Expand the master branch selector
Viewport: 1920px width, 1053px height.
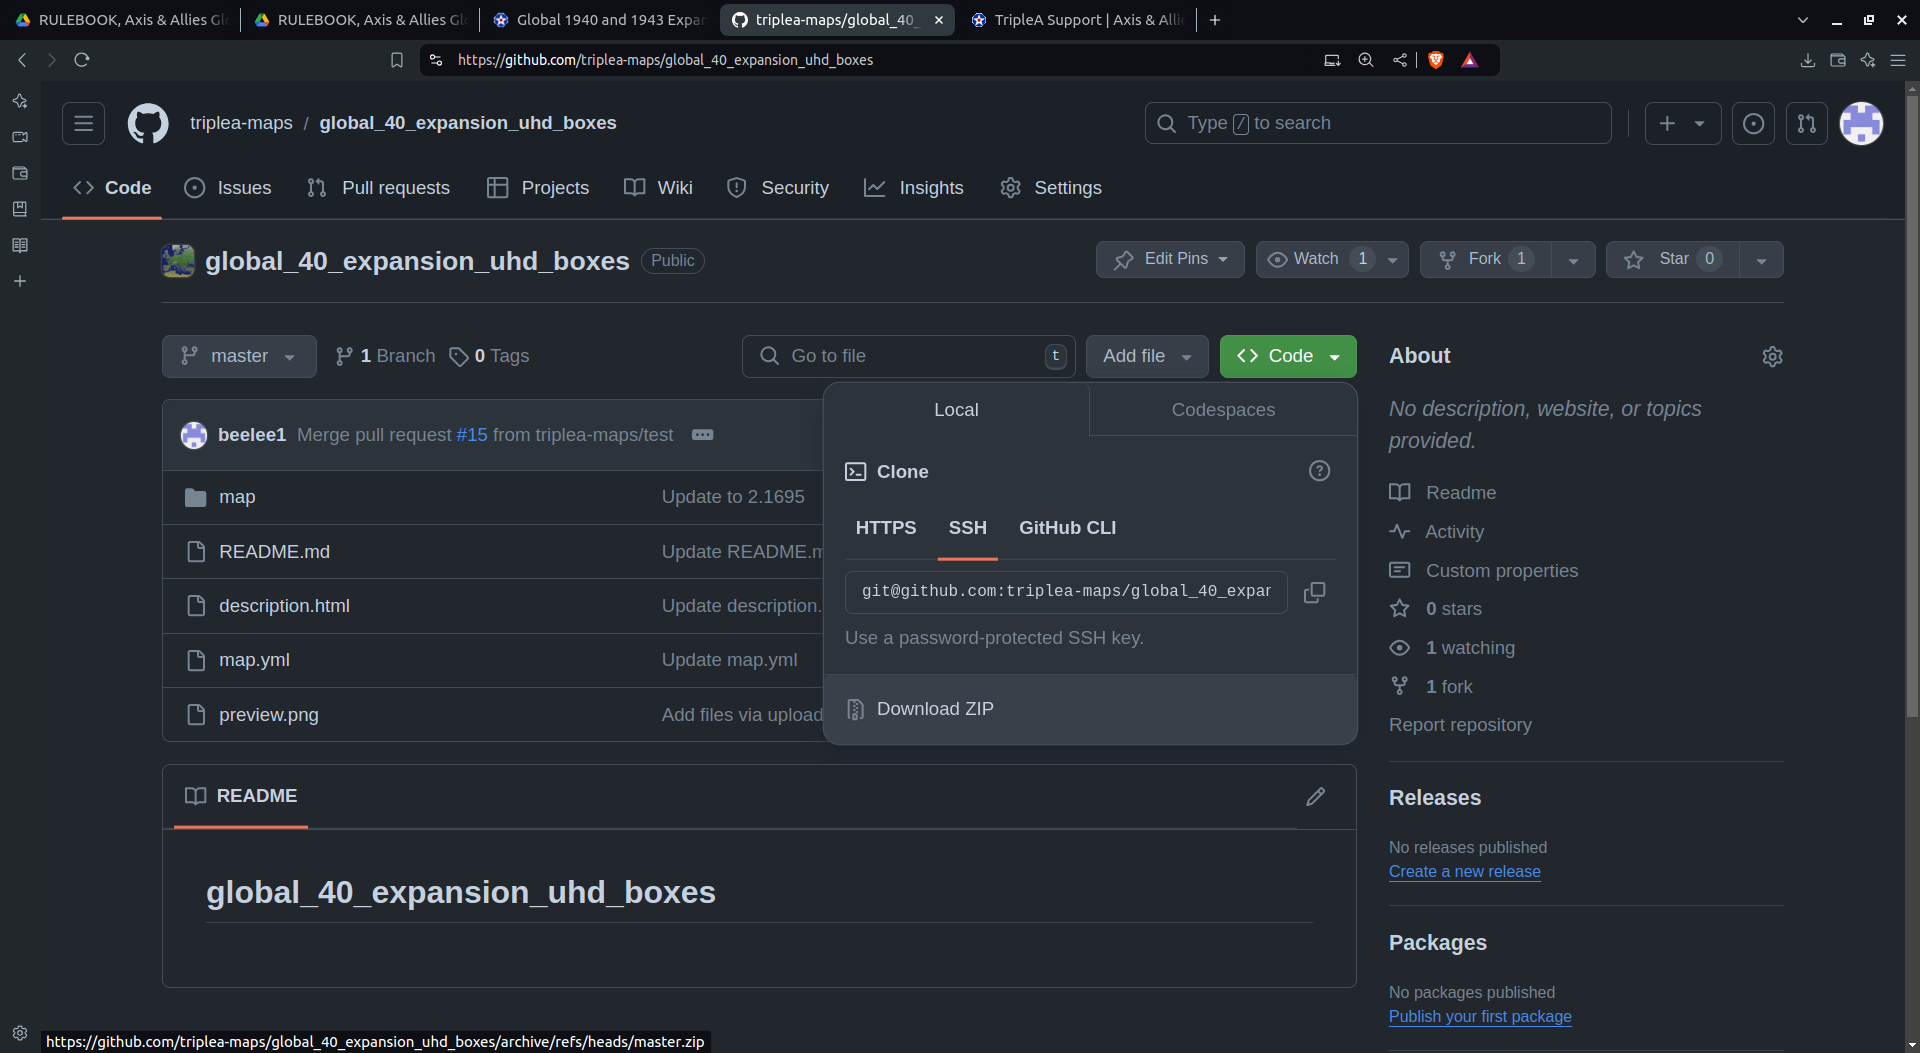click(x=239, y=356)
